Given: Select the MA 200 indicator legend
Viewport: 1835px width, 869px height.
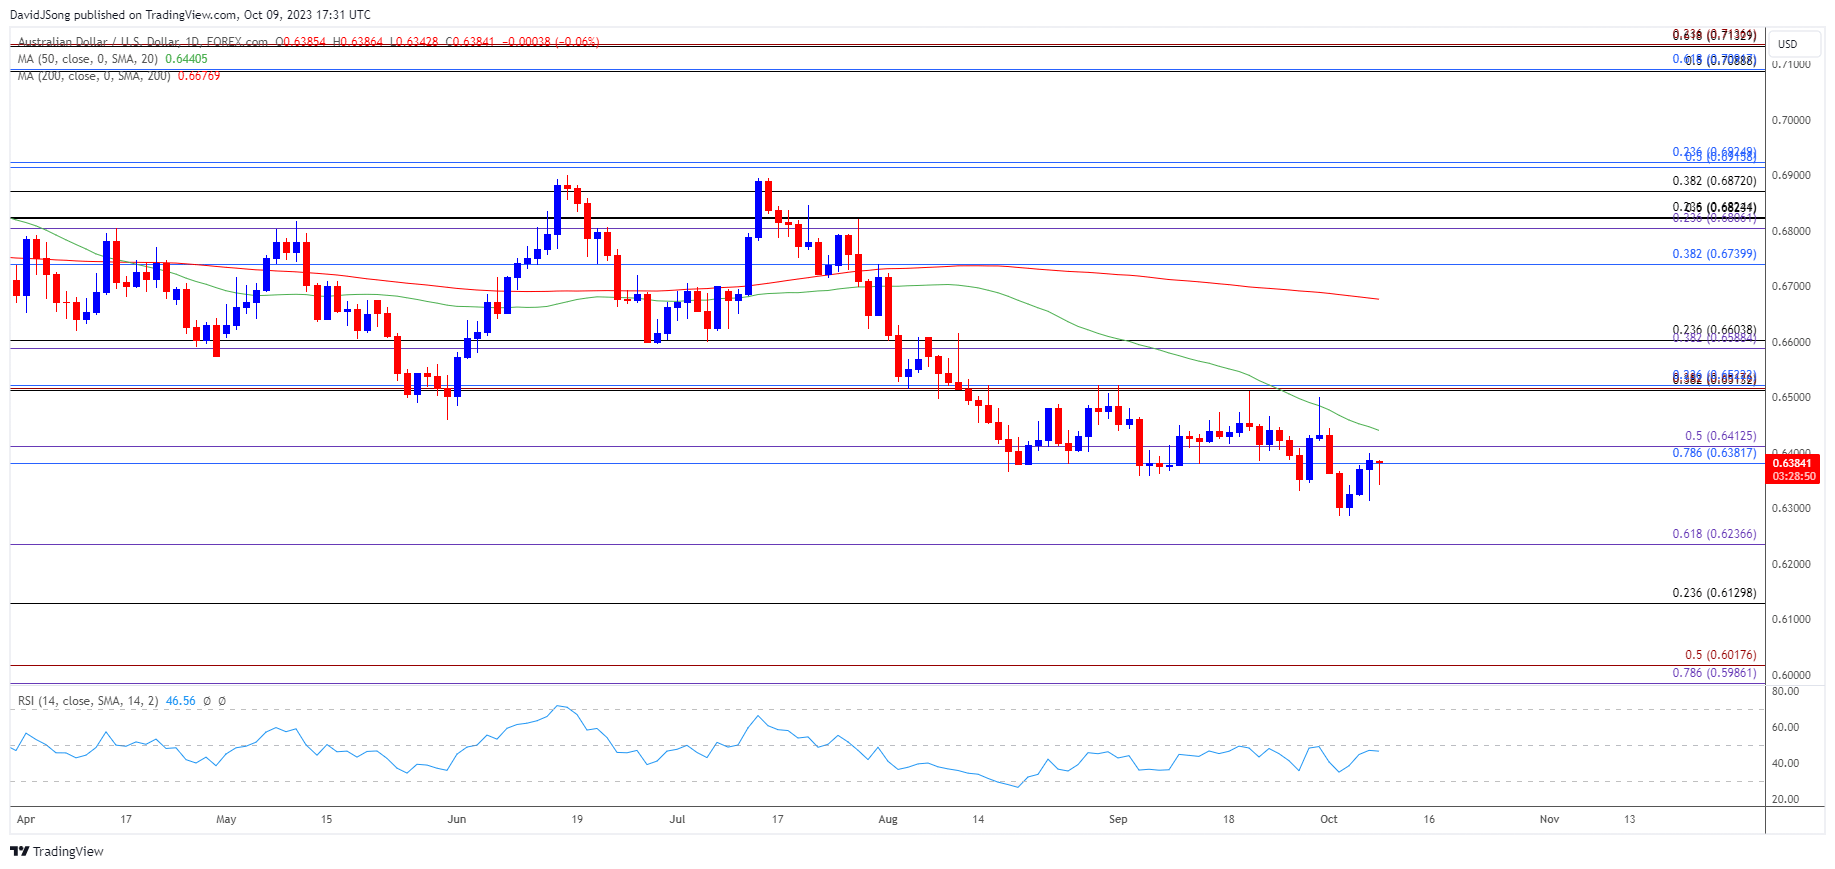Looking at the screenshot, I should [94, 76].
